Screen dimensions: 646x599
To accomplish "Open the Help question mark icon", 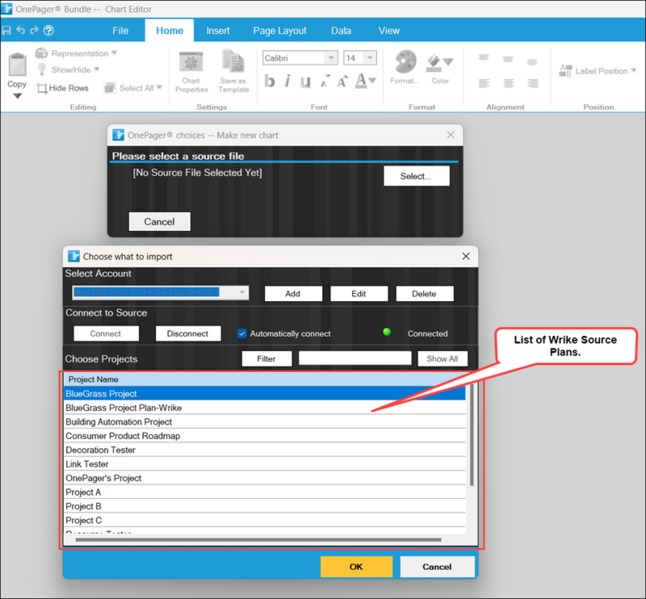I will [x=49, y=30].
